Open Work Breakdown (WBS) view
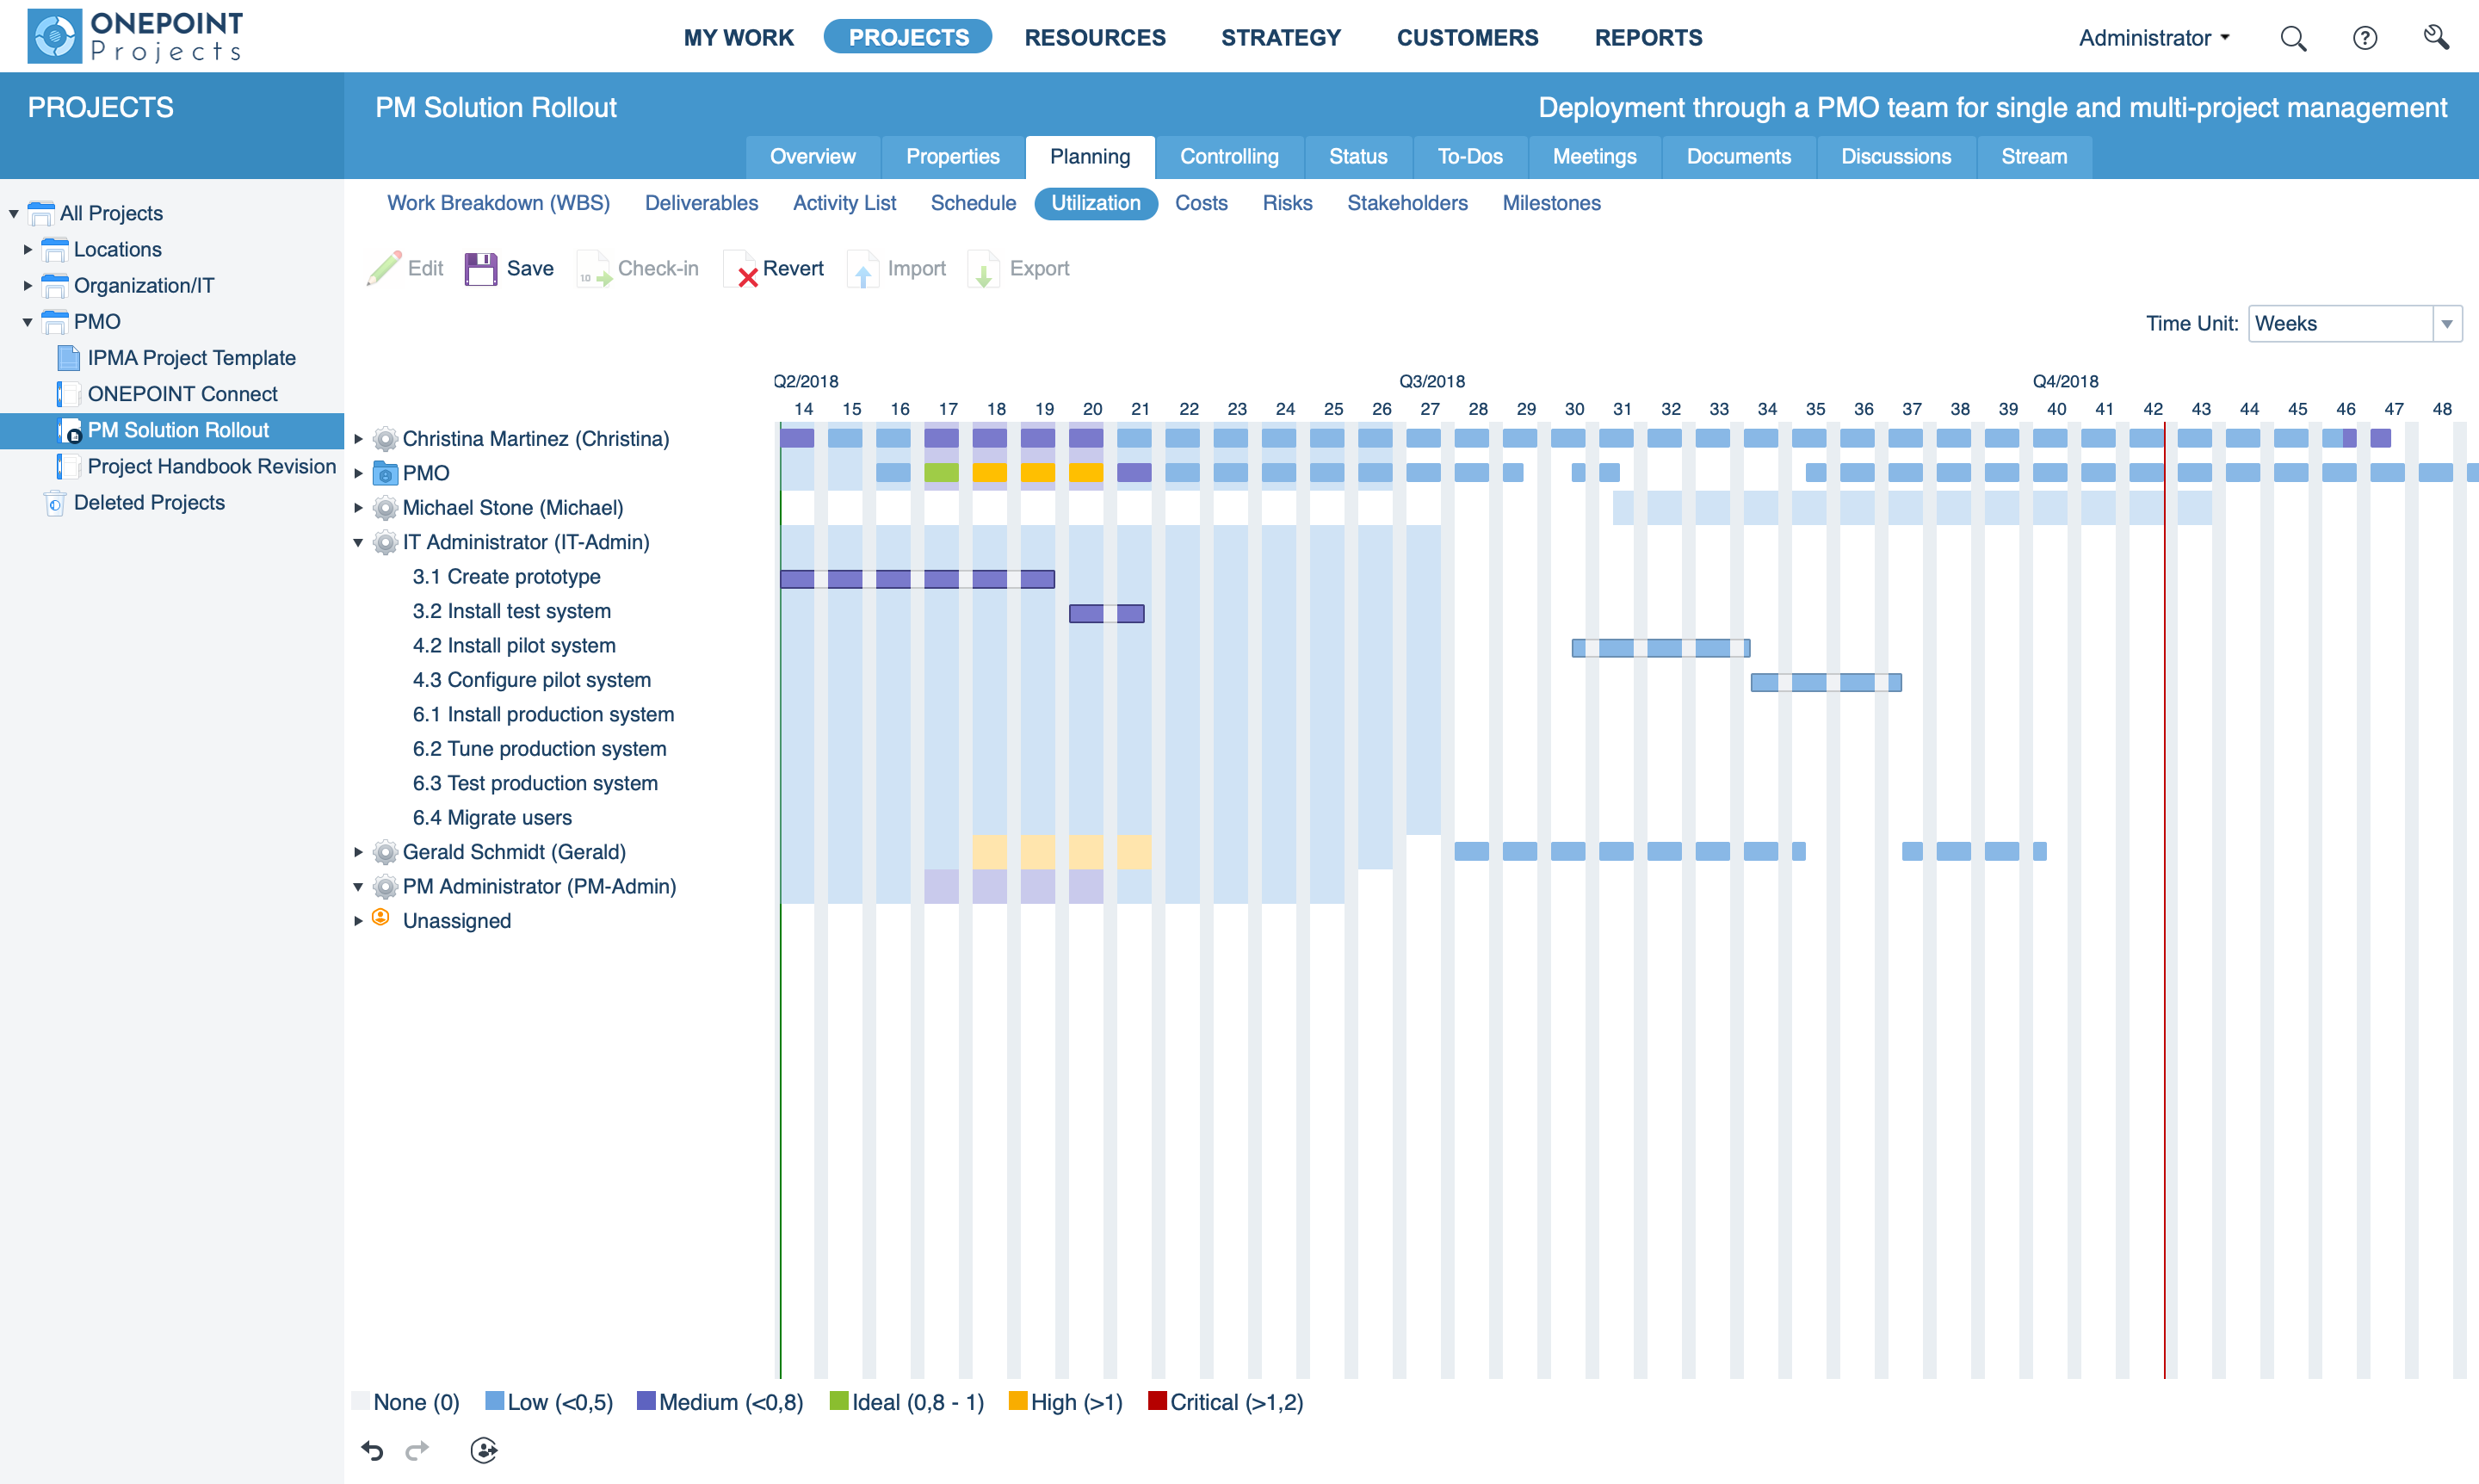This screenshot has height=1484, width=2479. (x=498, y=203)
